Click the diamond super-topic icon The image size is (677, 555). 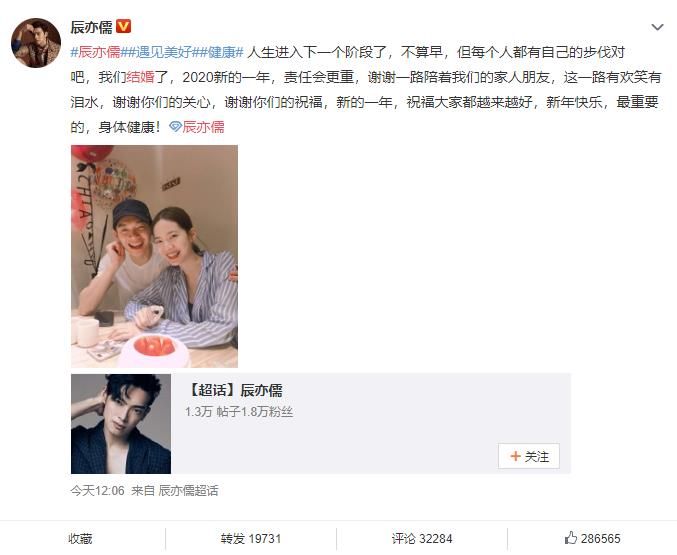(175, 127)
